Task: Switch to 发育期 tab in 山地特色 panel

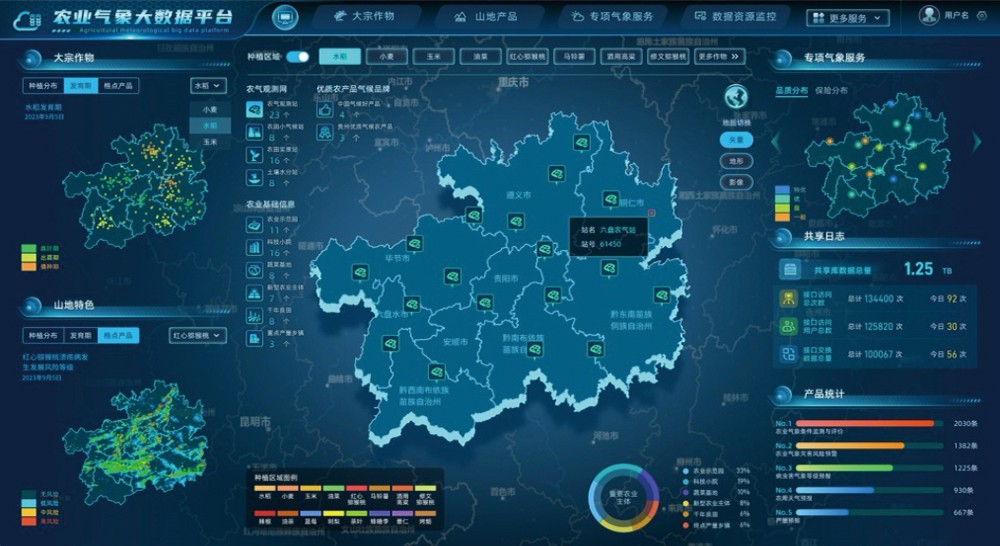Action: point(80,335)
